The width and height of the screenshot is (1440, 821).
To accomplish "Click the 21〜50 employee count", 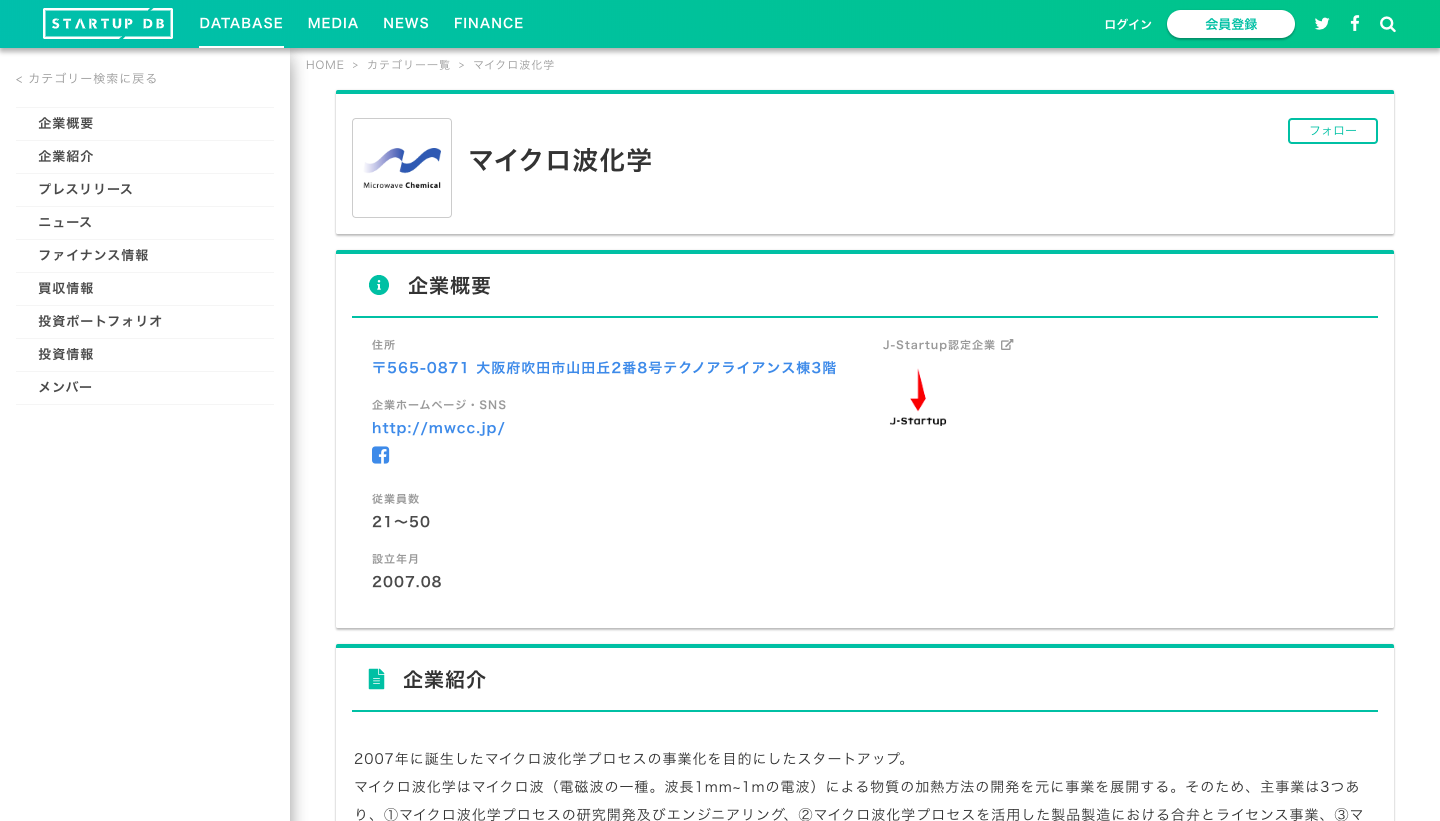I will click(x=401, y=522).
